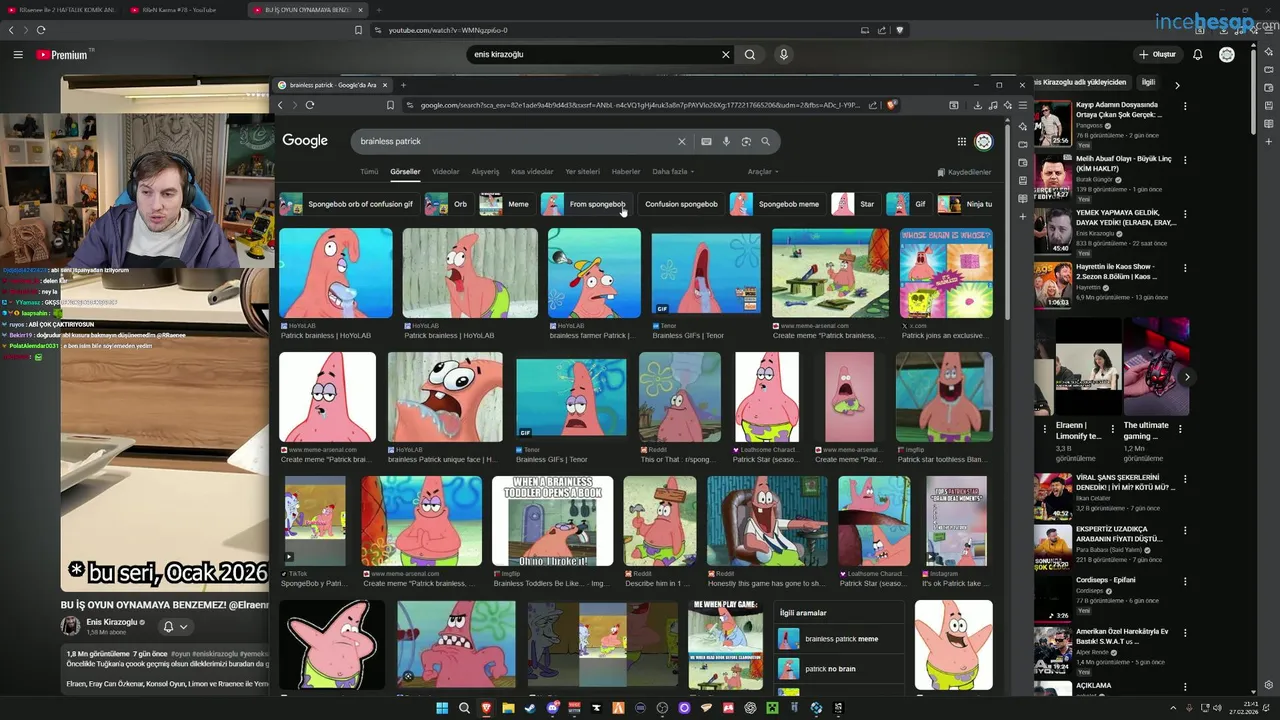The height and width of the screenshot is (720, 1280).
Task: Open OBS Studio from taskbar
Action: 662,708
